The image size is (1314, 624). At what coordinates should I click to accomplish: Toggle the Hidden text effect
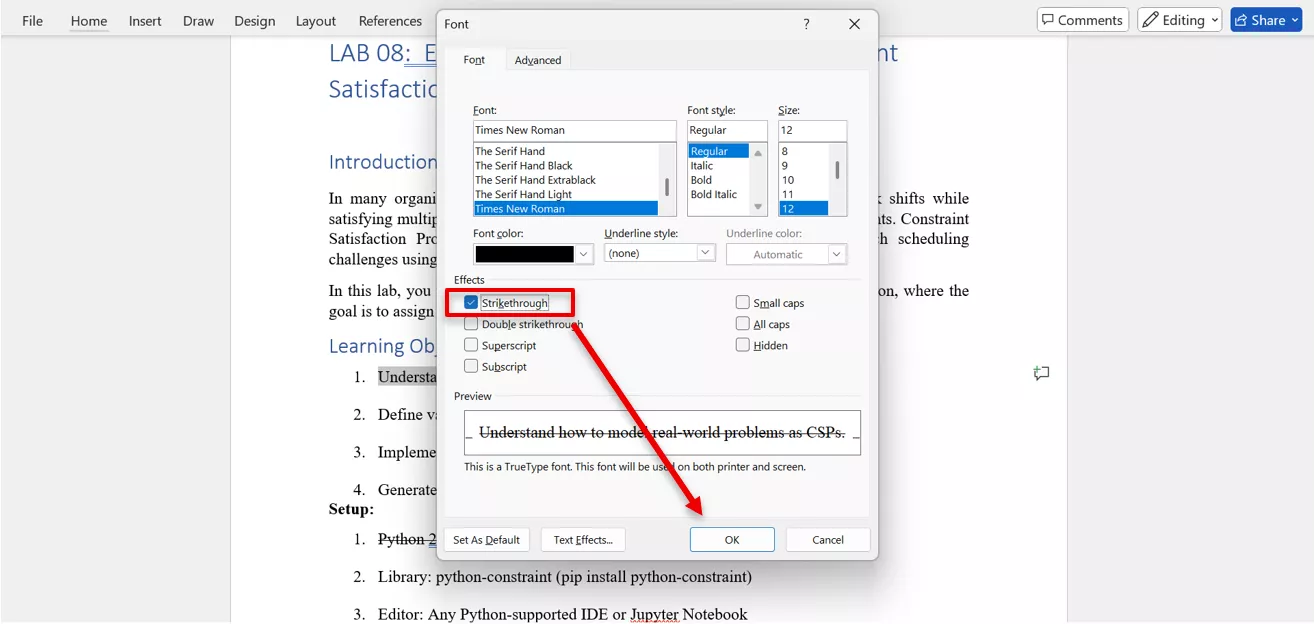743,344
